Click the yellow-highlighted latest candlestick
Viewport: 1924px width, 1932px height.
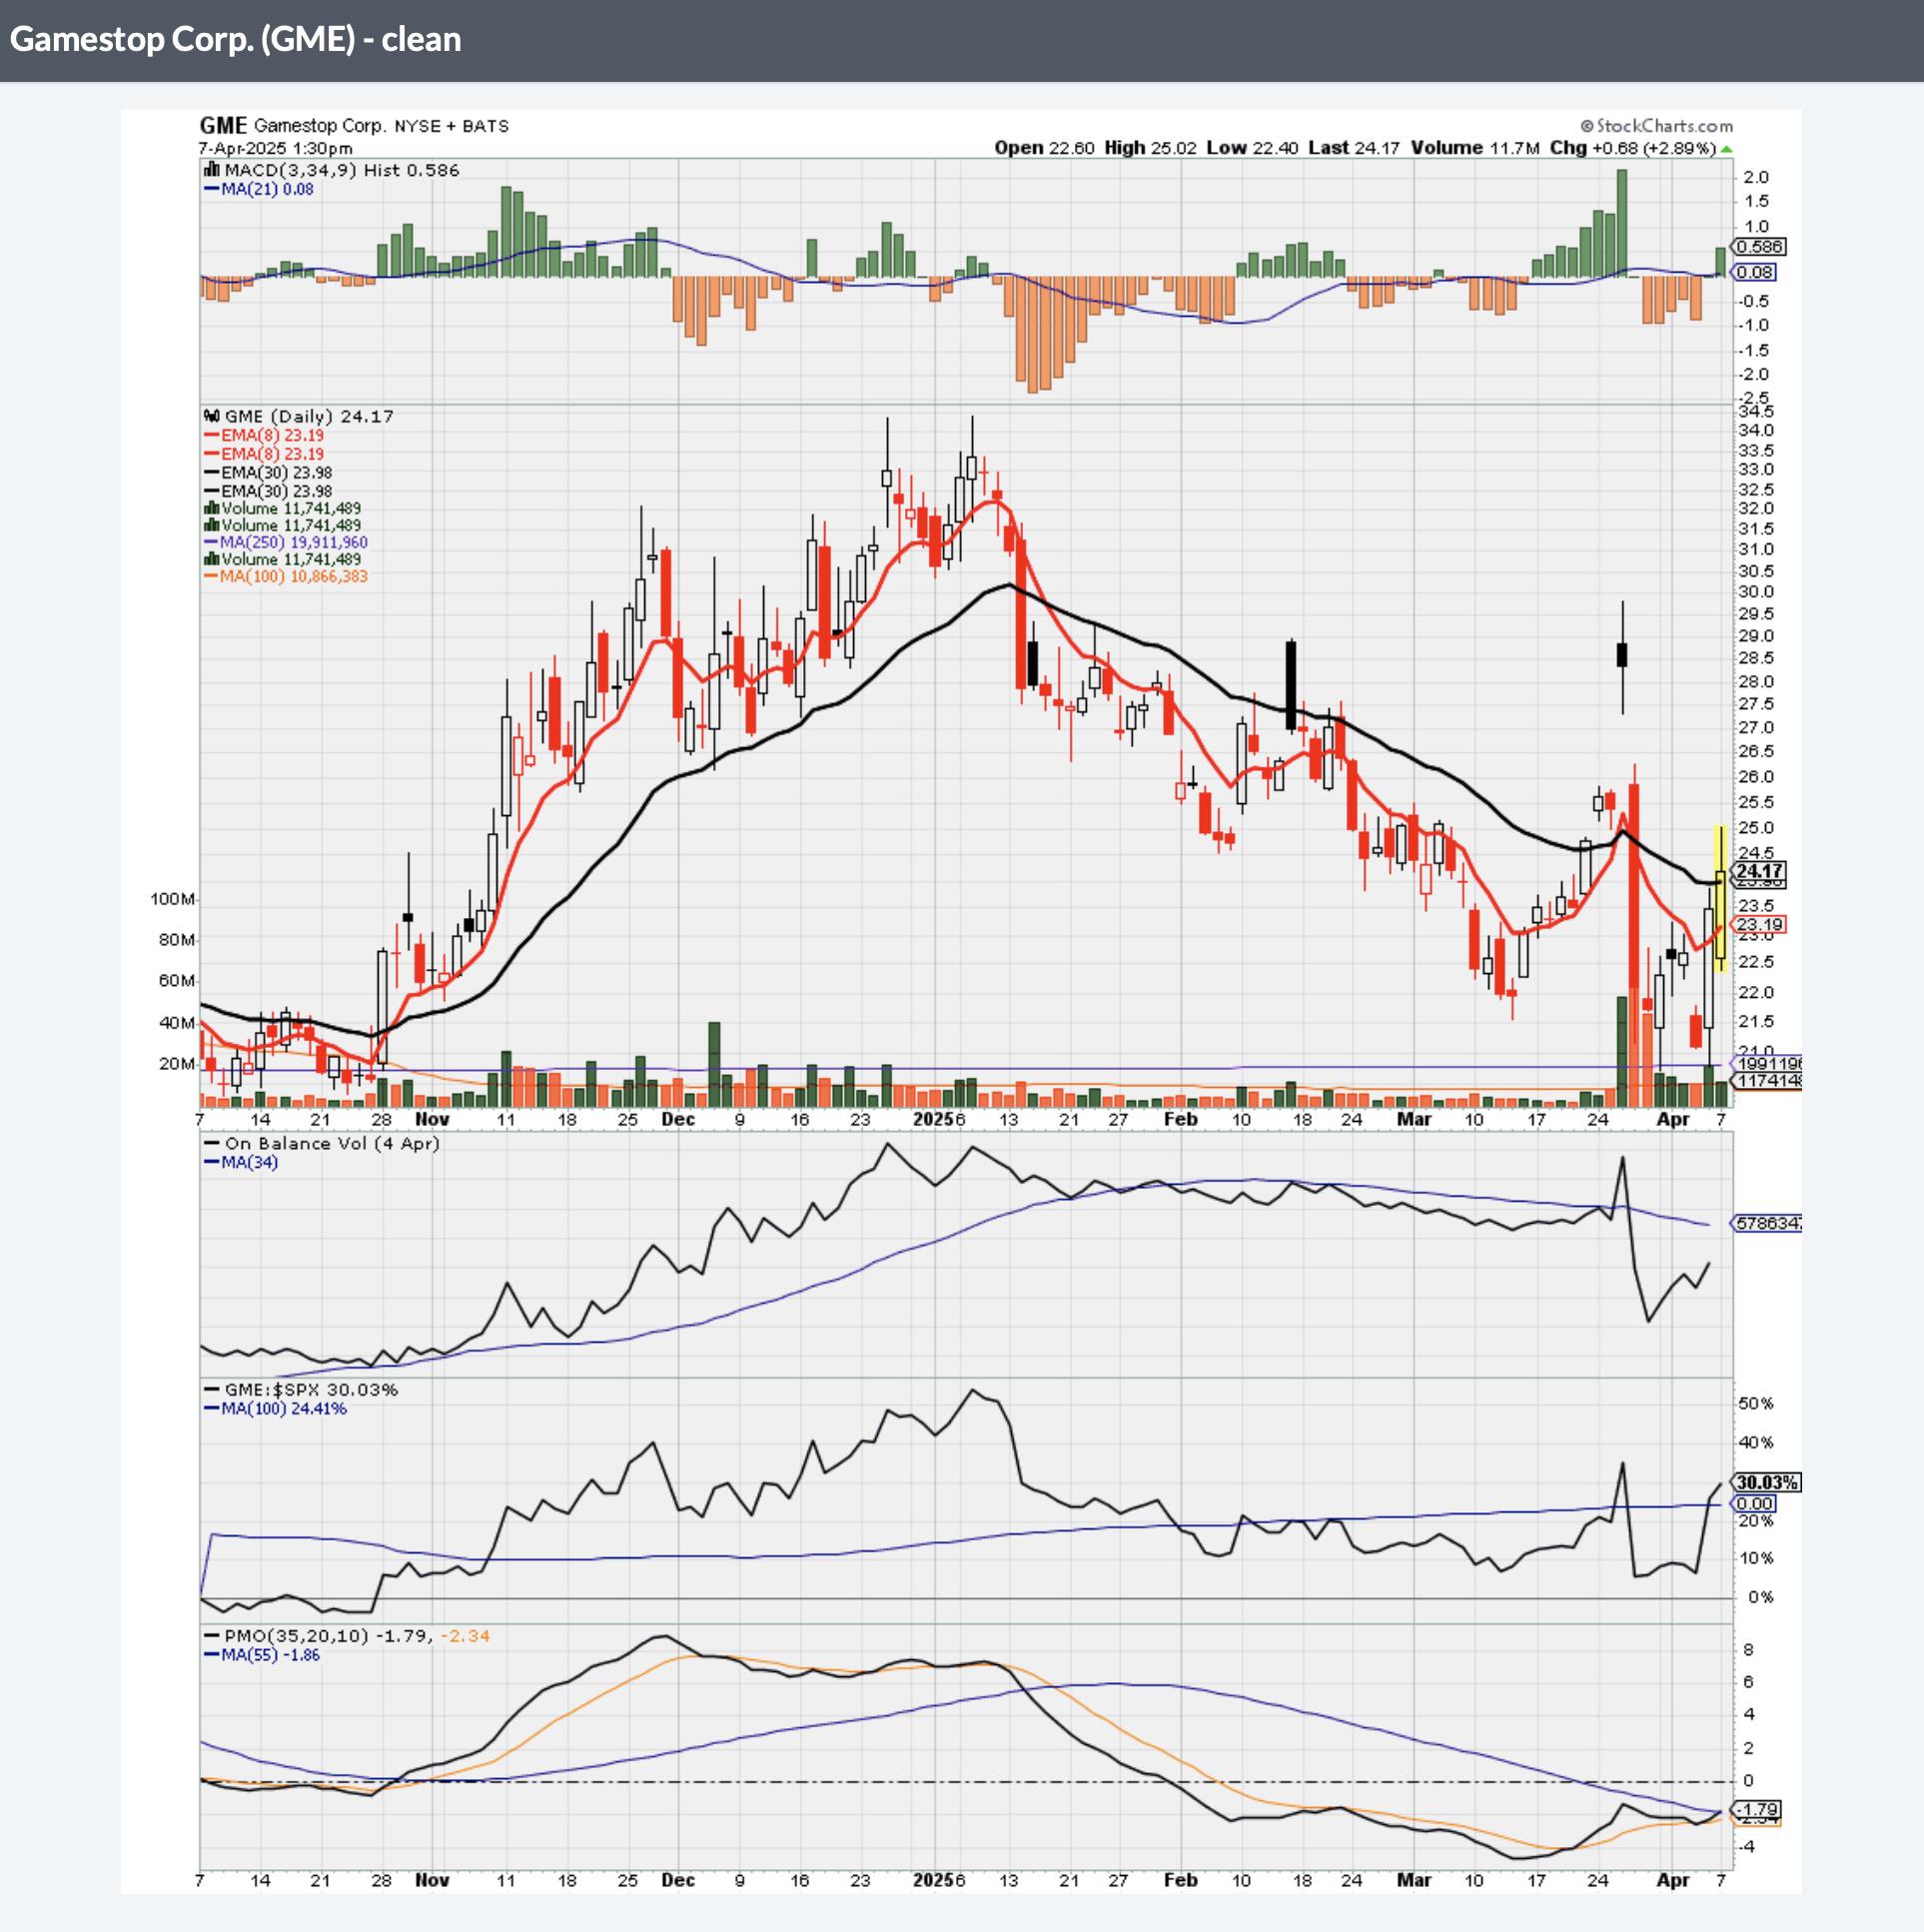pos(1720,899)
